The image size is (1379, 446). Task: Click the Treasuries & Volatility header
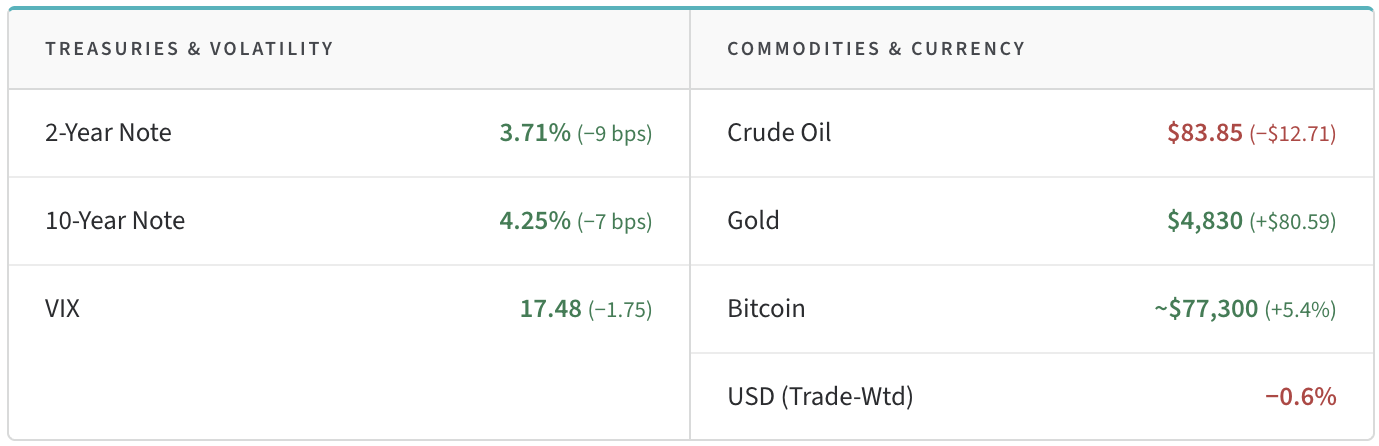pos(189,48)
